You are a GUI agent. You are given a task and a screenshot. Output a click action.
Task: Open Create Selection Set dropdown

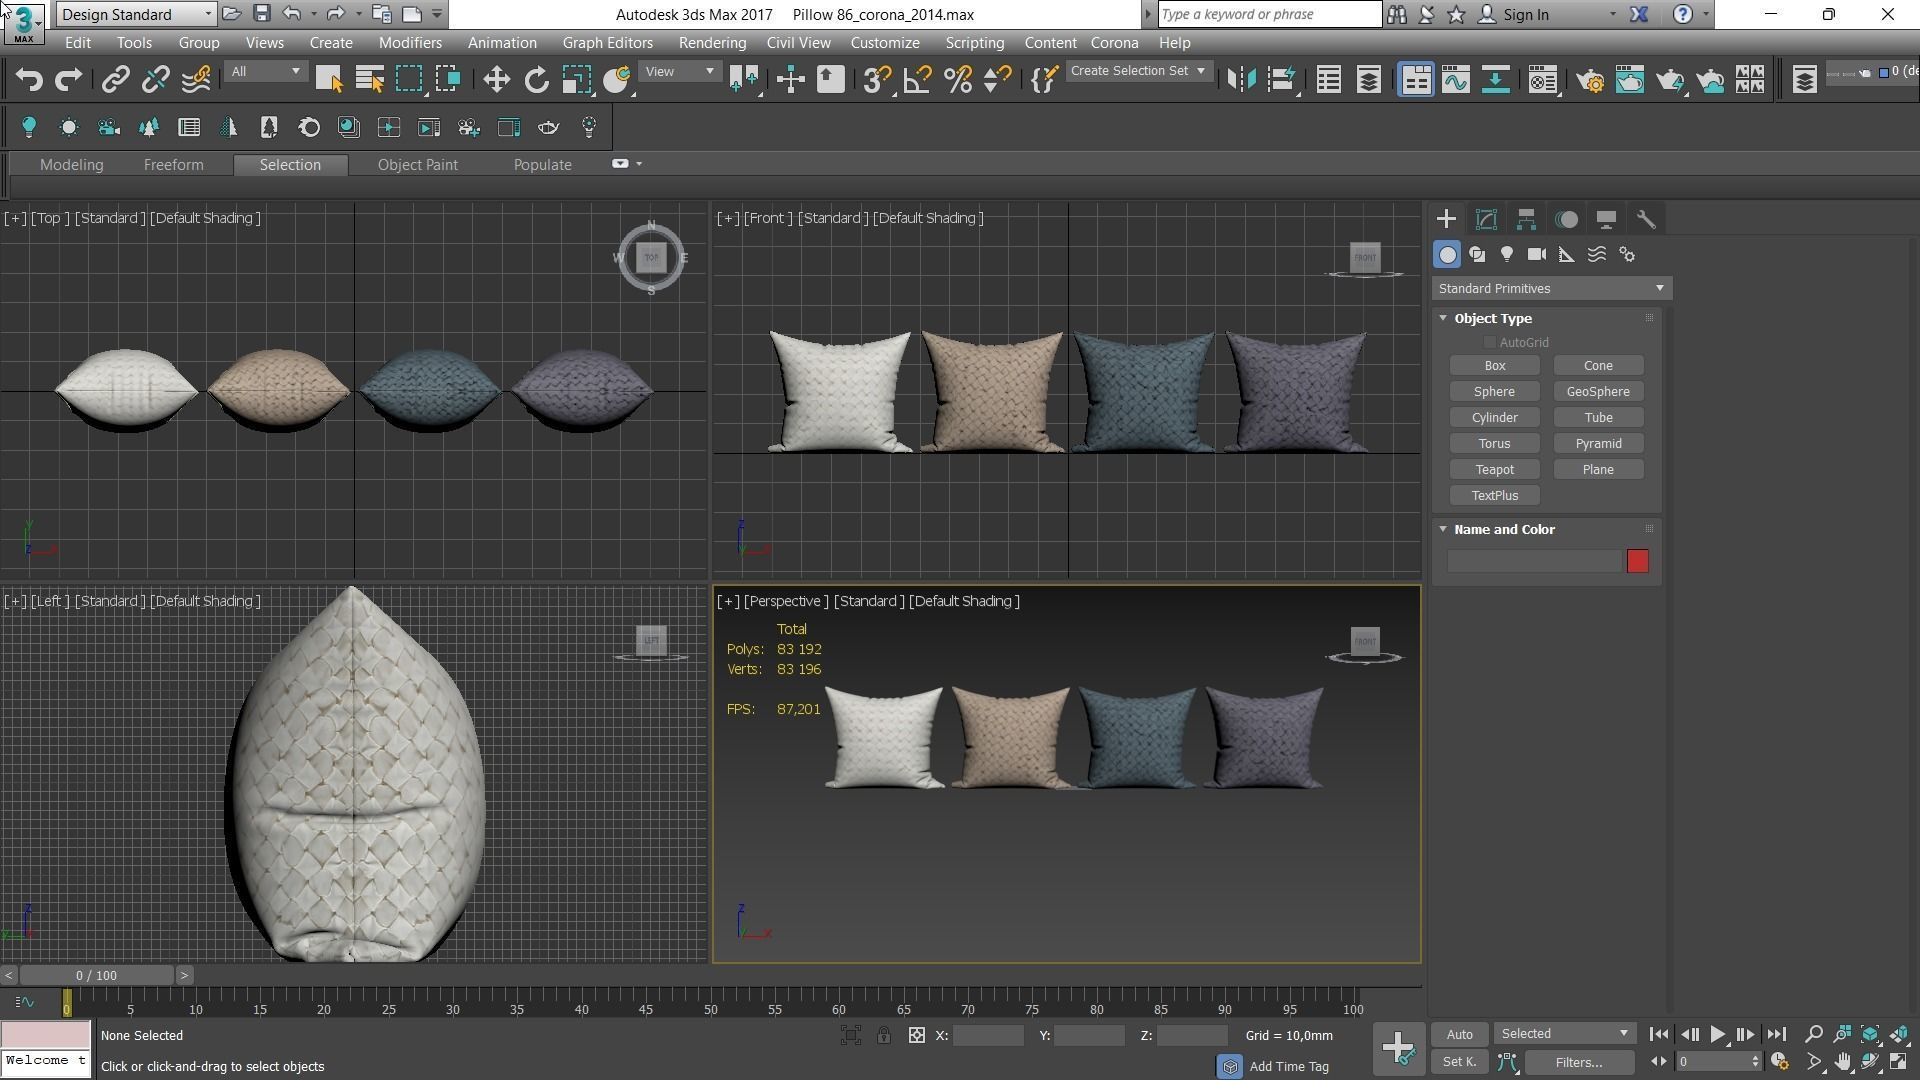point(1138,71)
